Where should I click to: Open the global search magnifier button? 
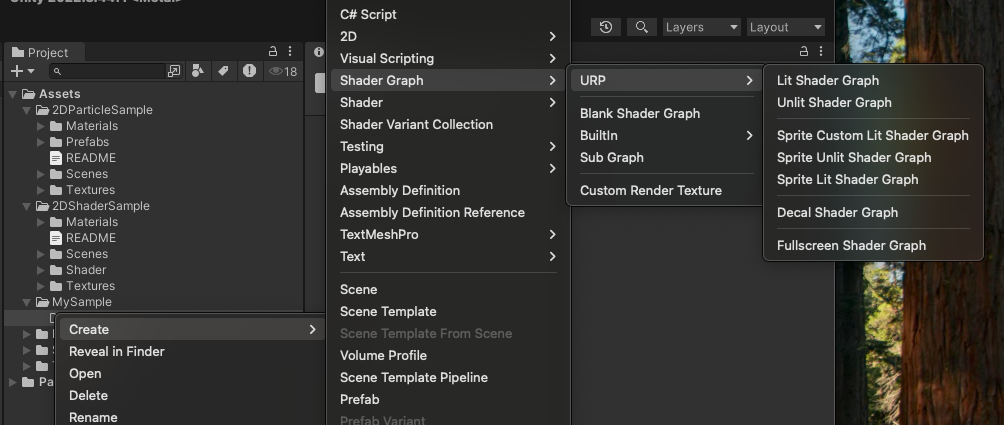(x=642, y=27)
